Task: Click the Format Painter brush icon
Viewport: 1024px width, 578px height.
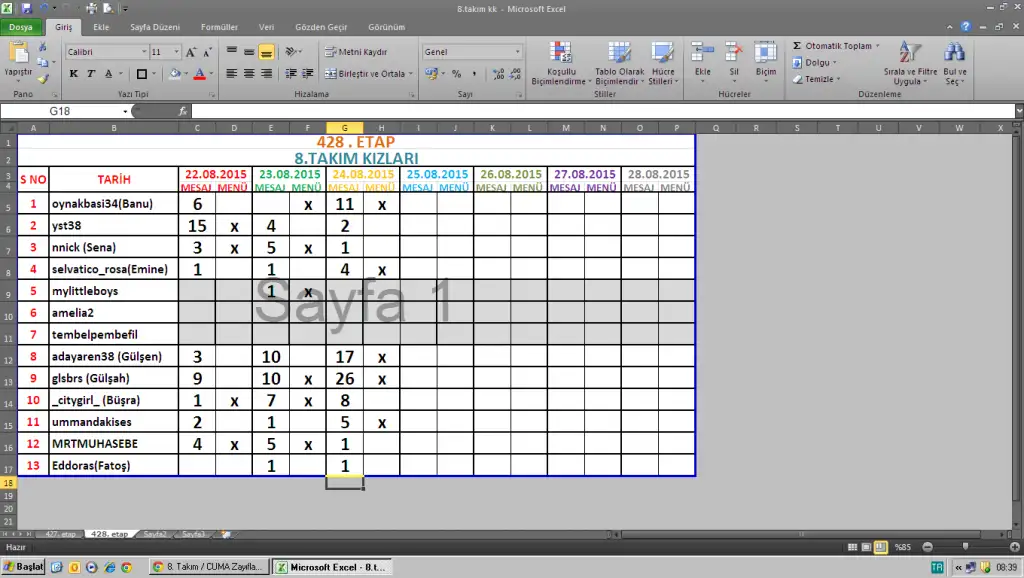Action: click(43, 78)
